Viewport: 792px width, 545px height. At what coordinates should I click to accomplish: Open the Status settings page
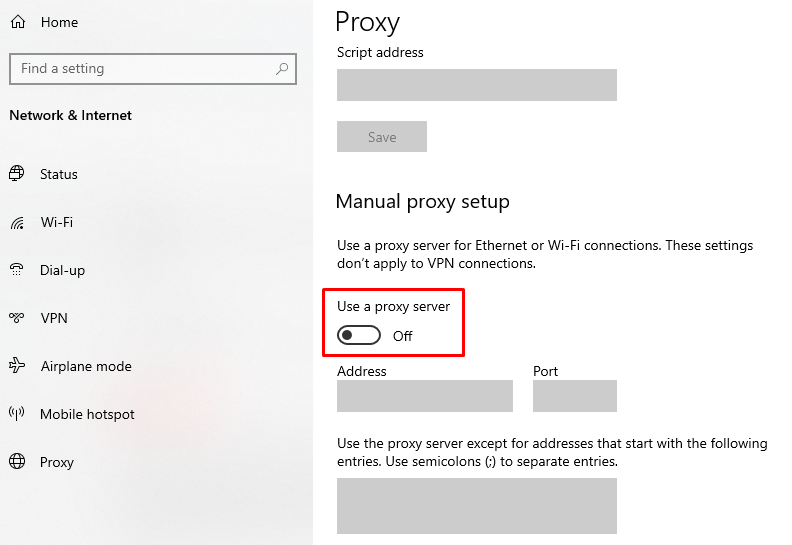point(59,174)
